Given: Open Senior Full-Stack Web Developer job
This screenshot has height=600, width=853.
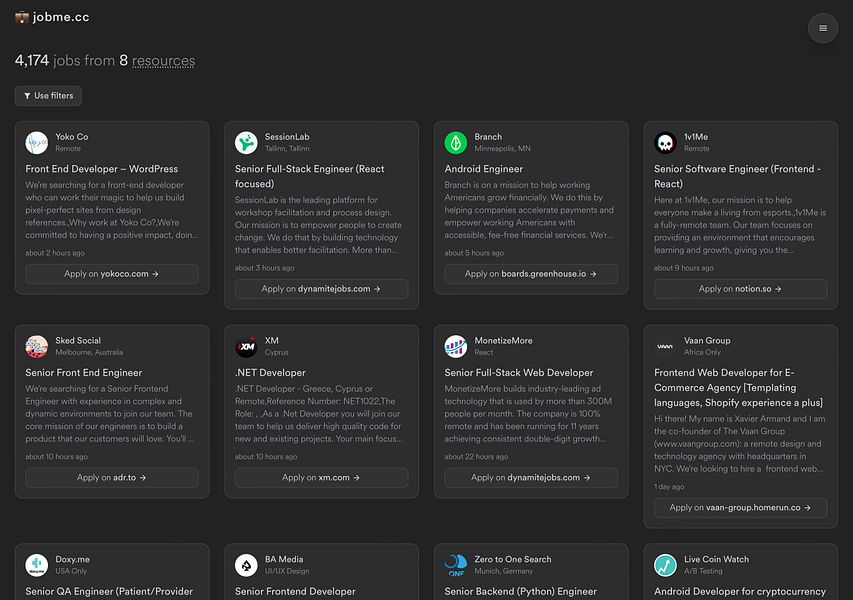Looking at the screenshot, I should point(519,373).
